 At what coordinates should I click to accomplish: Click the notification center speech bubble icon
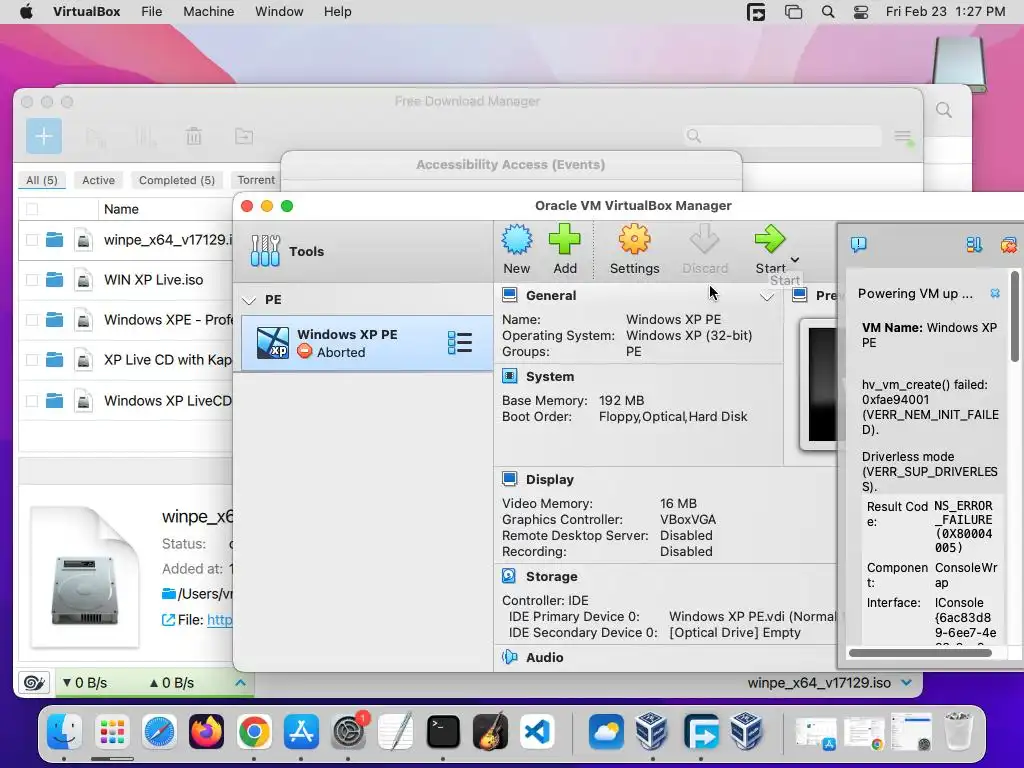tap(858, 244)
